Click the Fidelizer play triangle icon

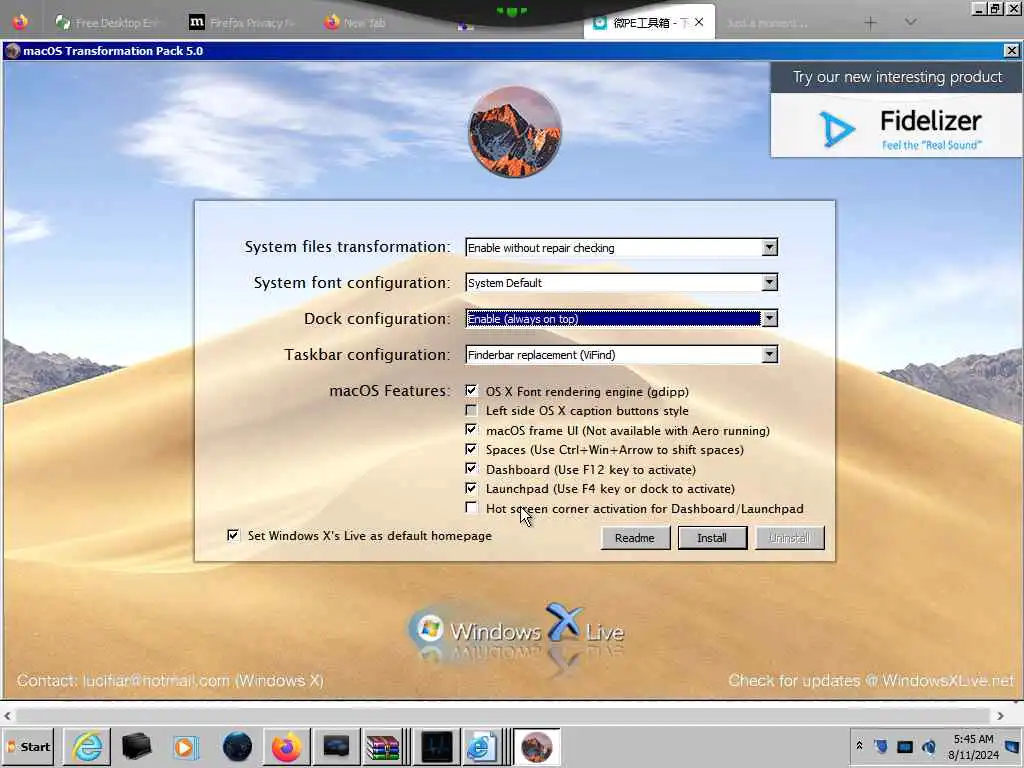[x=837, y=128]
